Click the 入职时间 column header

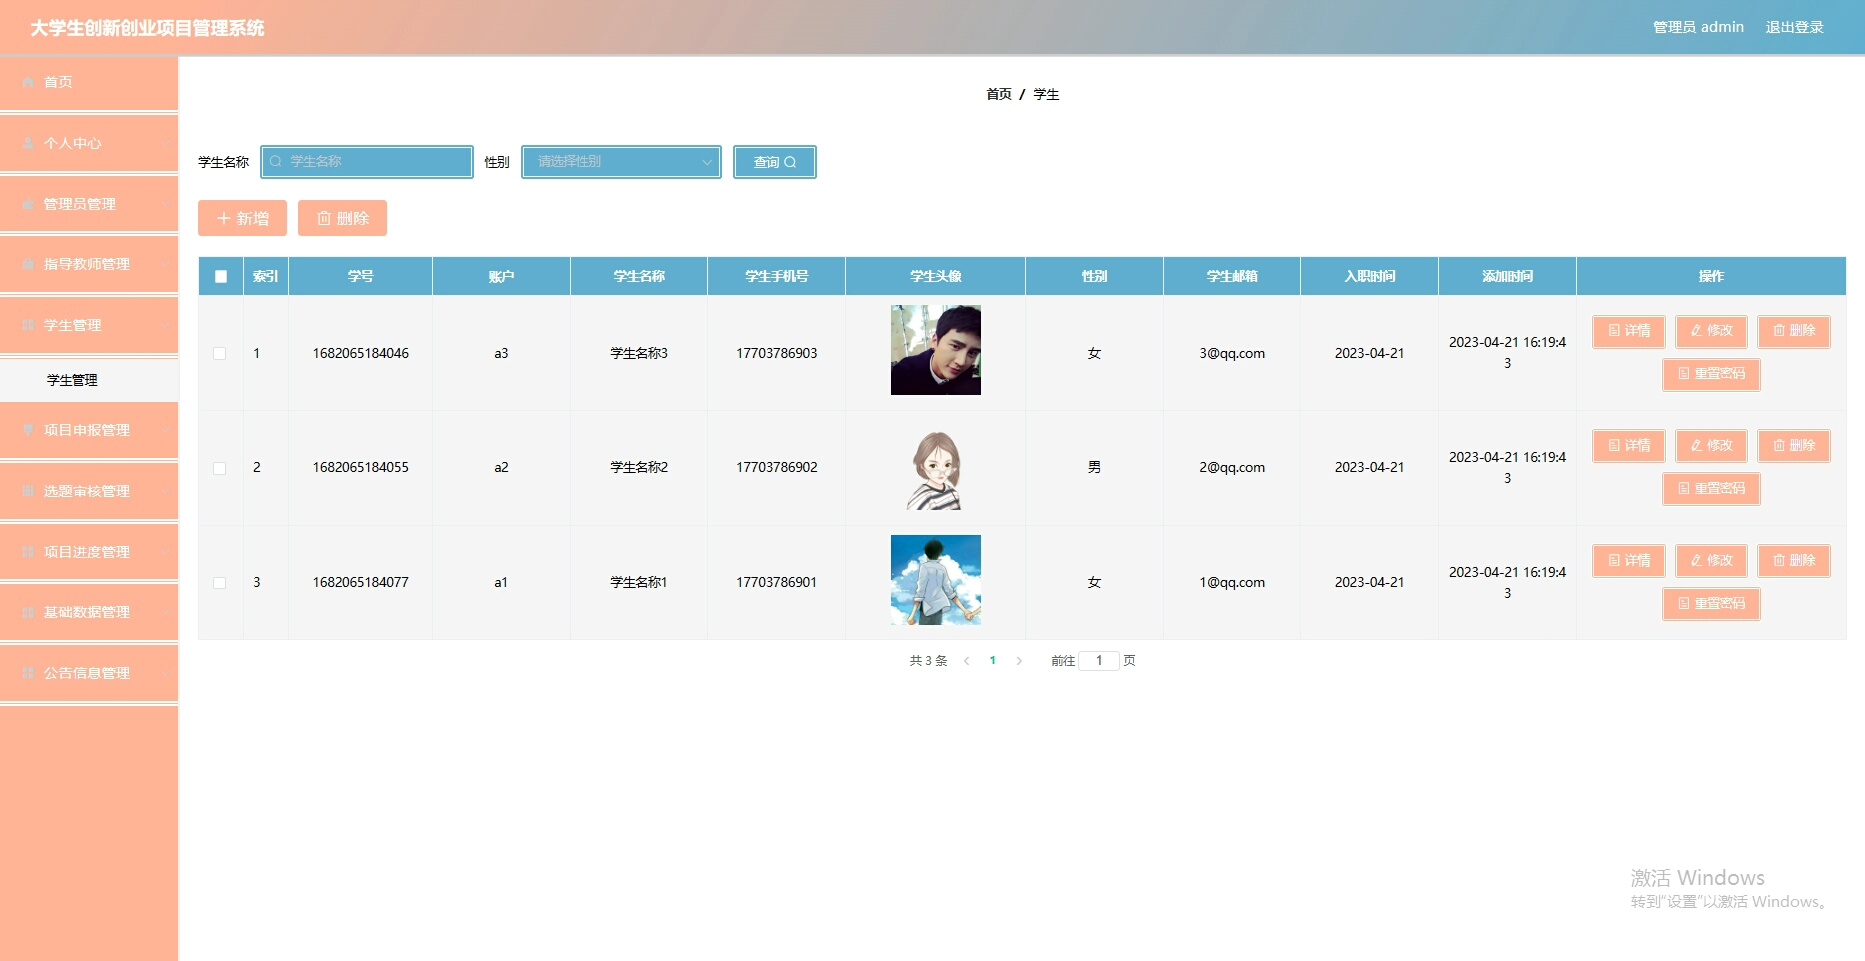1370,277
